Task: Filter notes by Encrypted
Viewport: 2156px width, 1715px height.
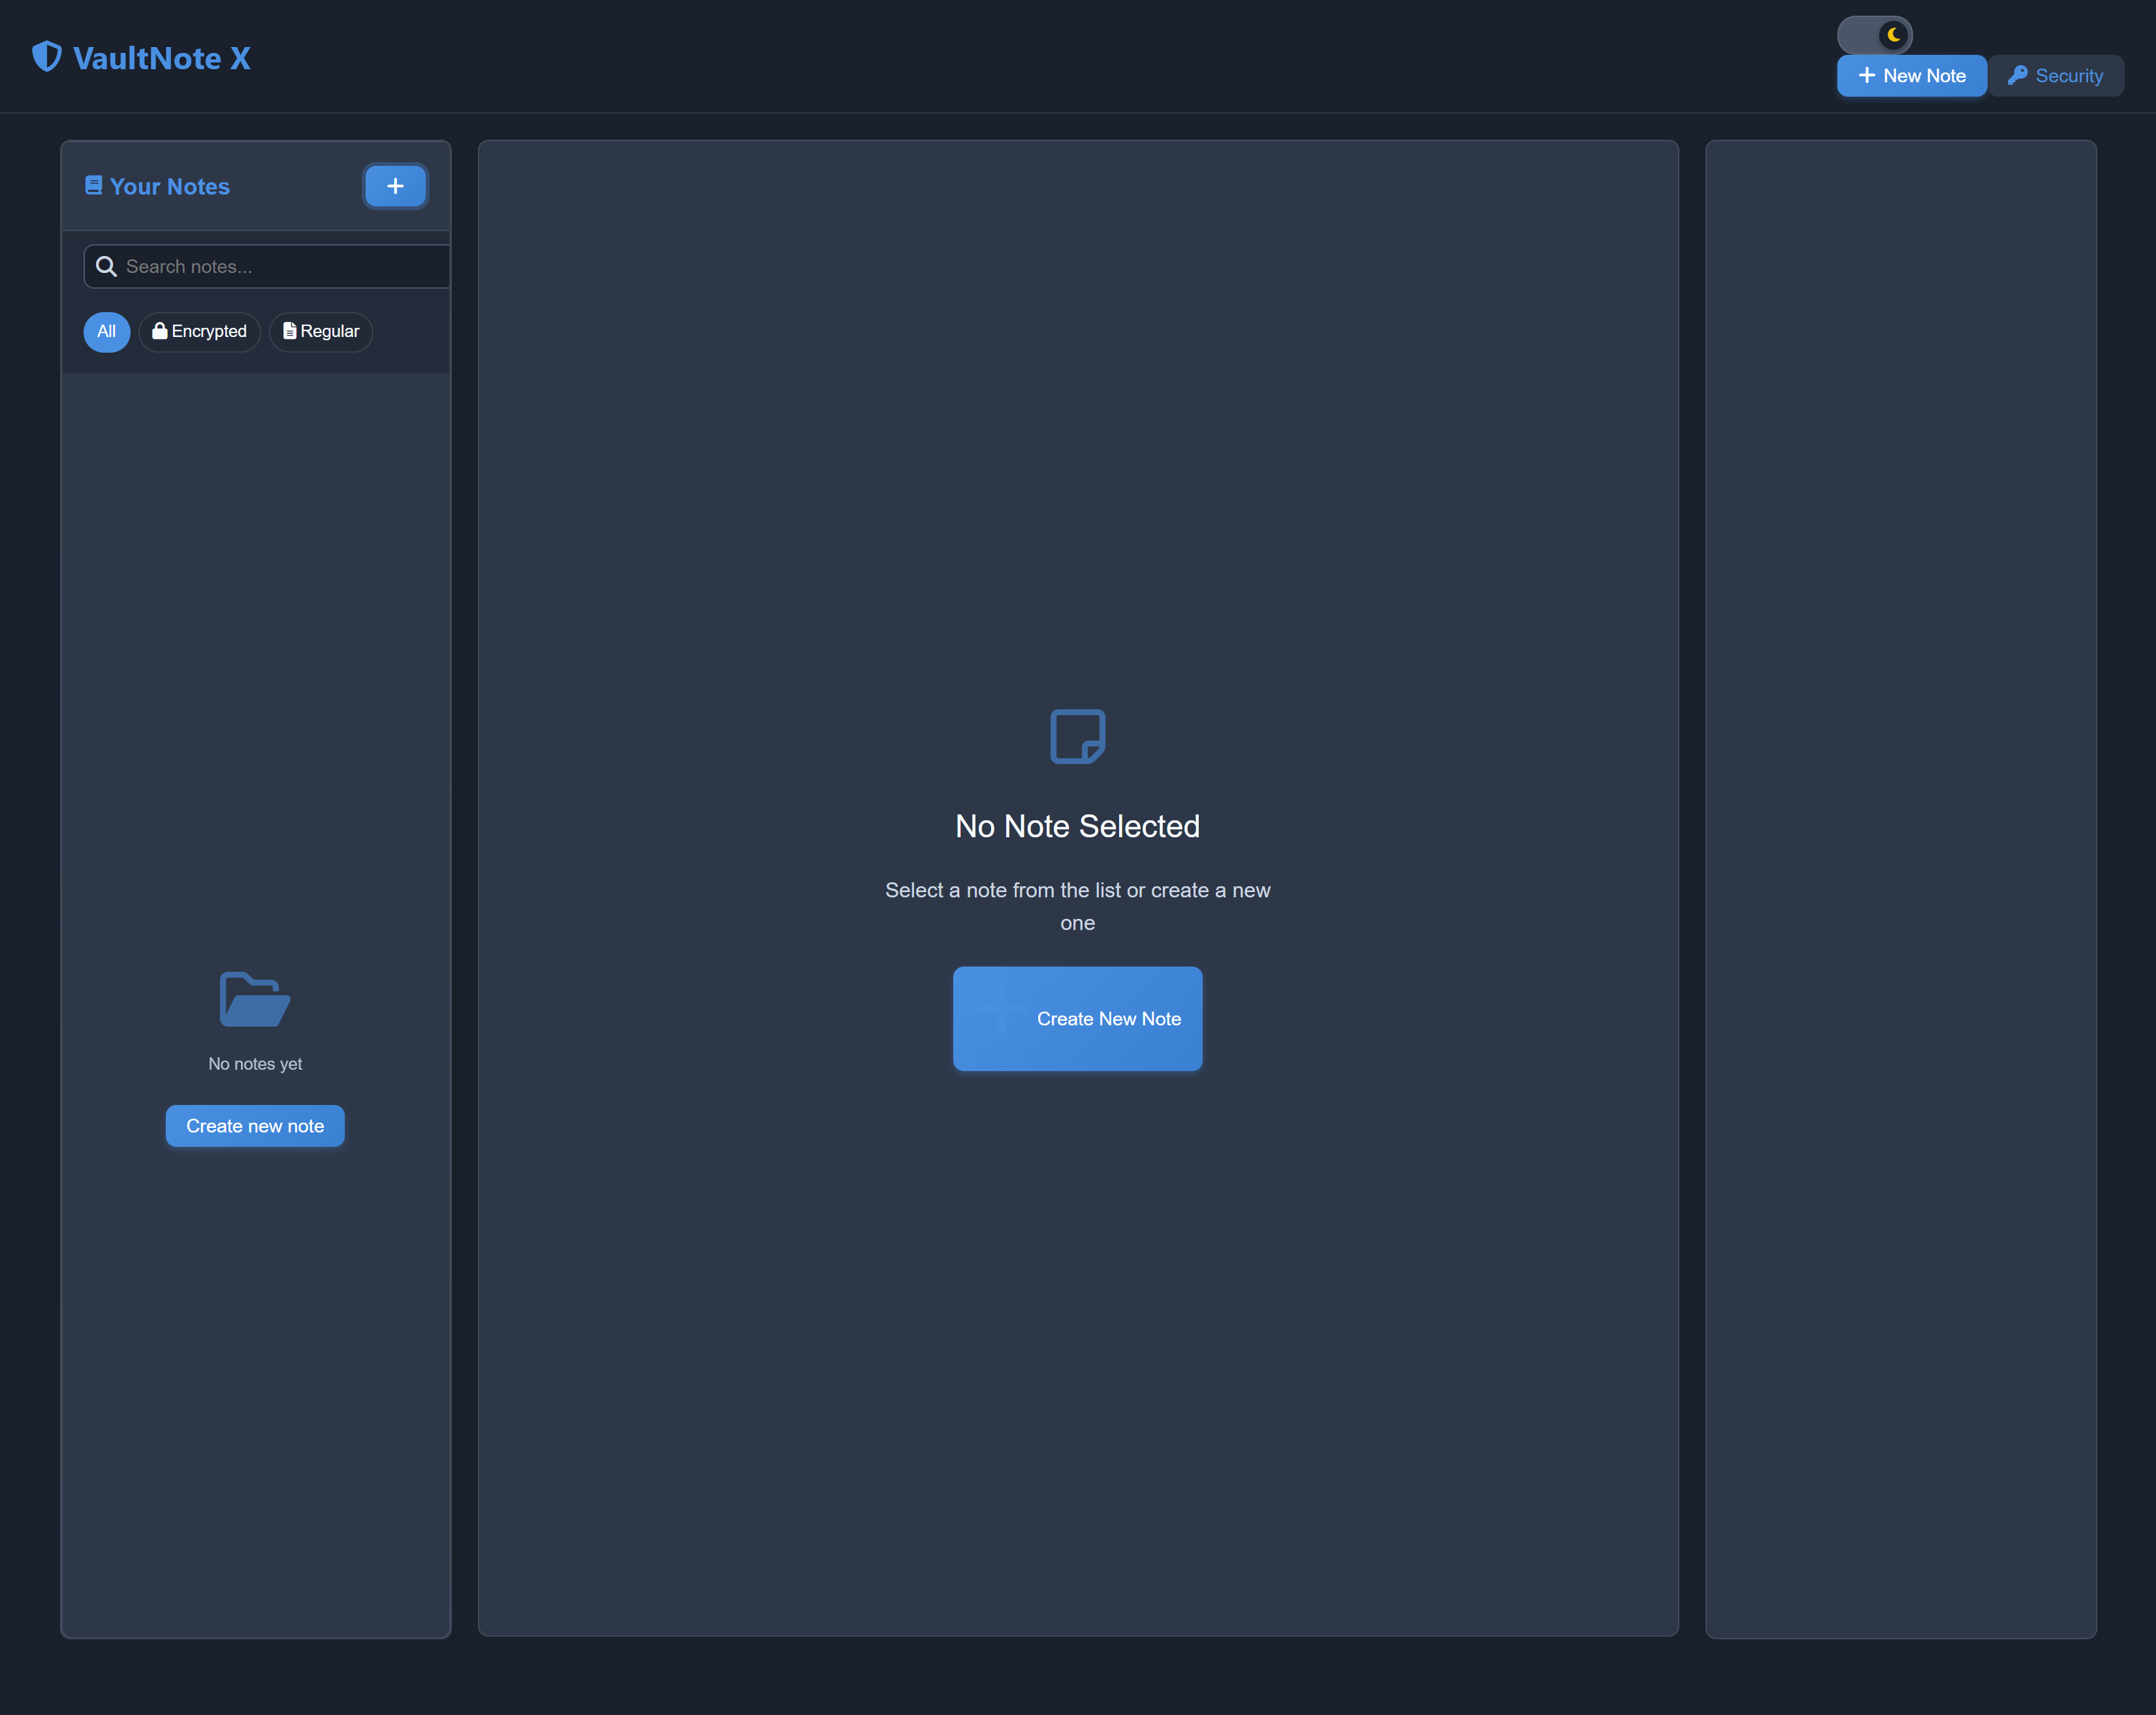Action: point(200,332)
